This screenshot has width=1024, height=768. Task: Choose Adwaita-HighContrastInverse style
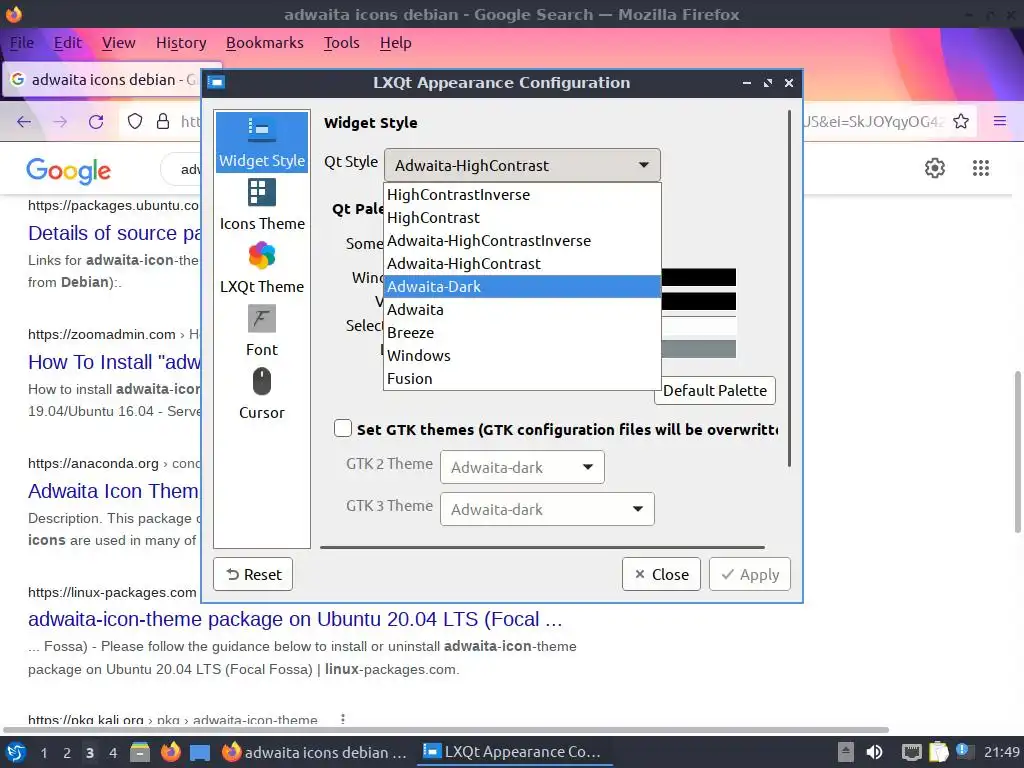coord(522,240)
